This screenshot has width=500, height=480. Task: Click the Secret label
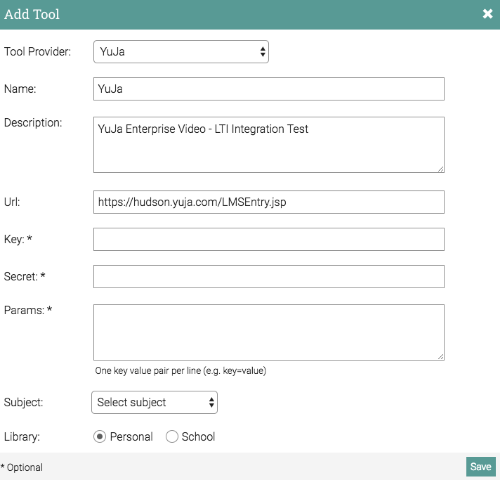[x=24, y=276]
